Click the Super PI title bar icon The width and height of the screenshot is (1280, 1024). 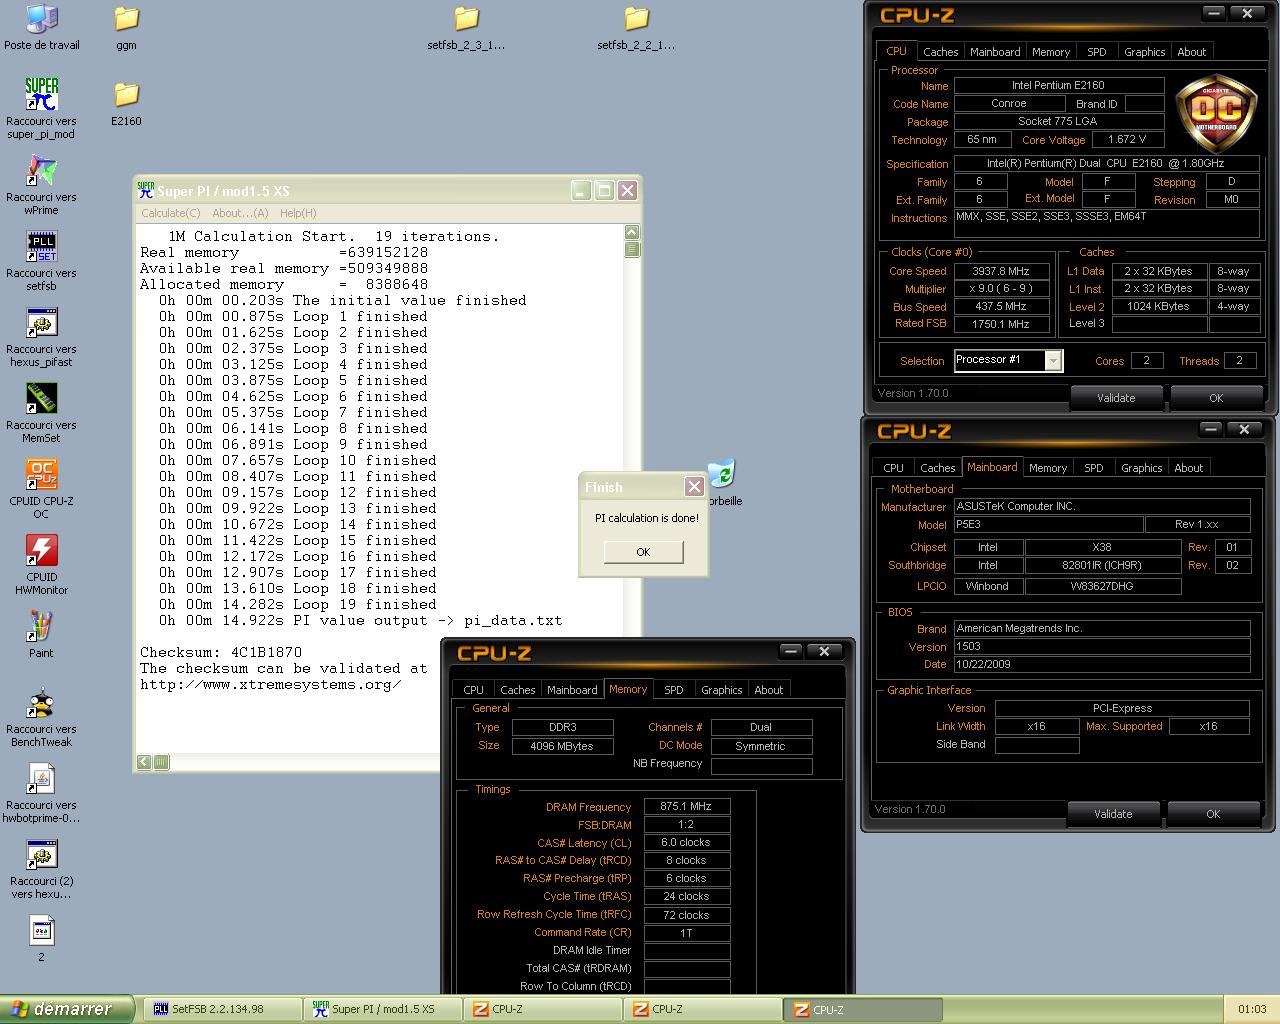[x=146, y=191]
